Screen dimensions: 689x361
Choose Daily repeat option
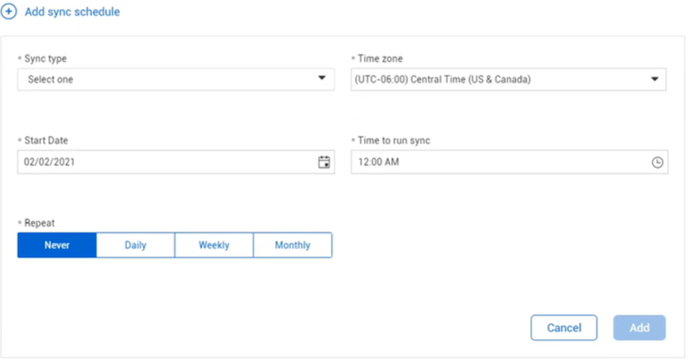[135, 245]
